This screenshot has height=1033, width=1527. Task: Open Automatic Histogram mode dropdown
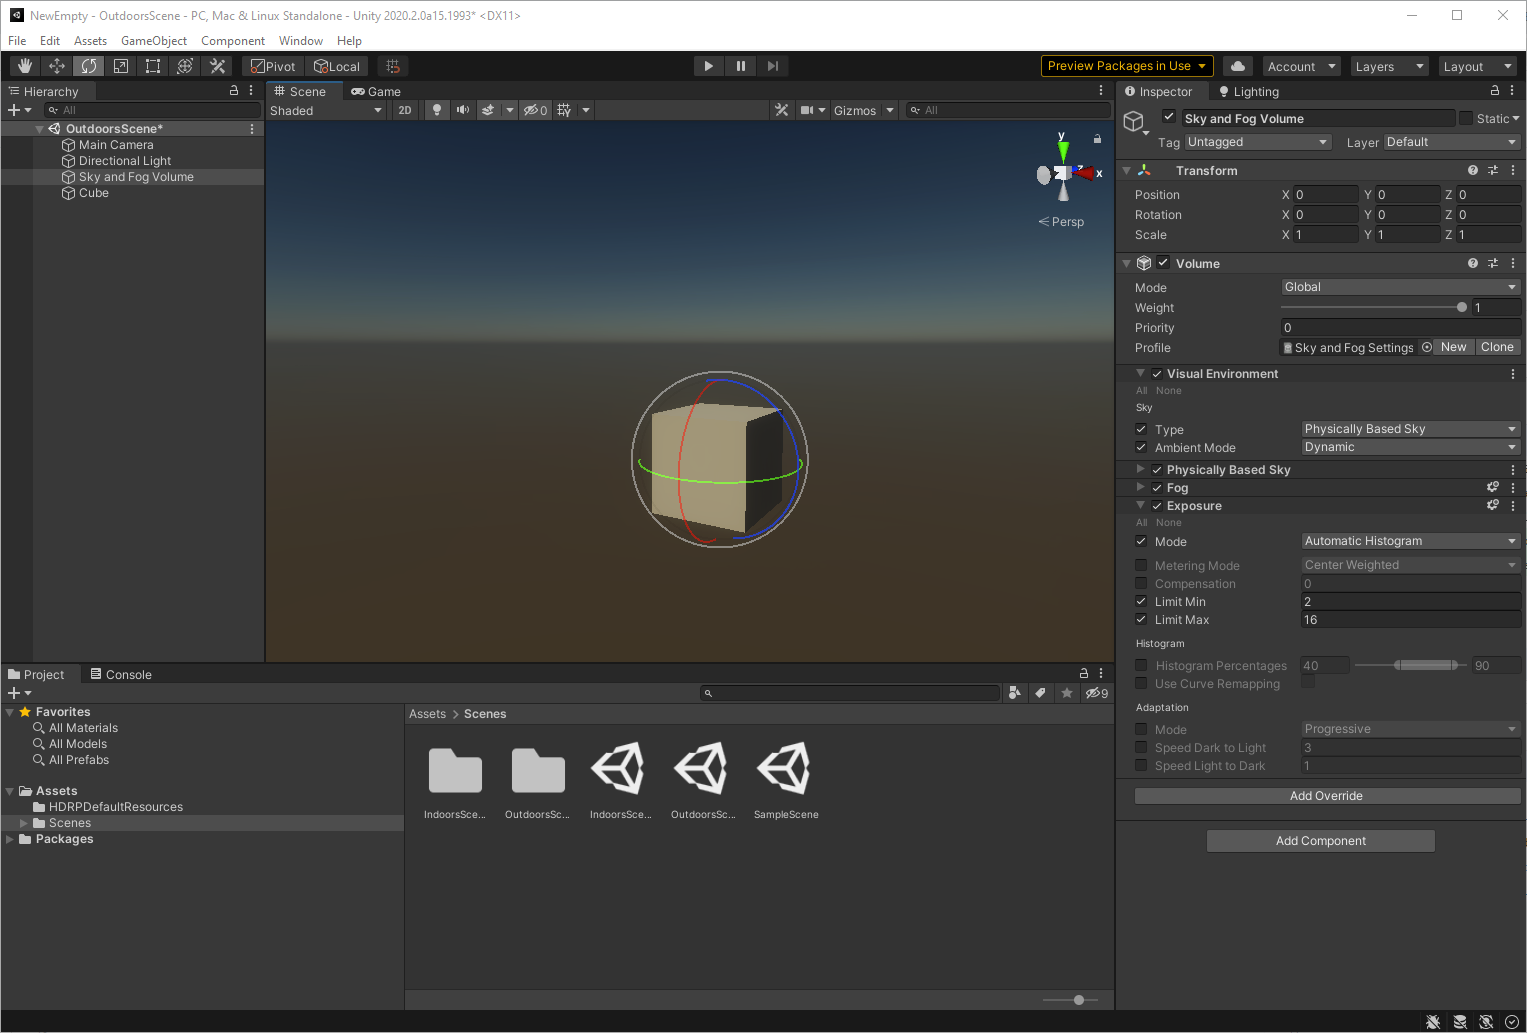coord(1411,541)
